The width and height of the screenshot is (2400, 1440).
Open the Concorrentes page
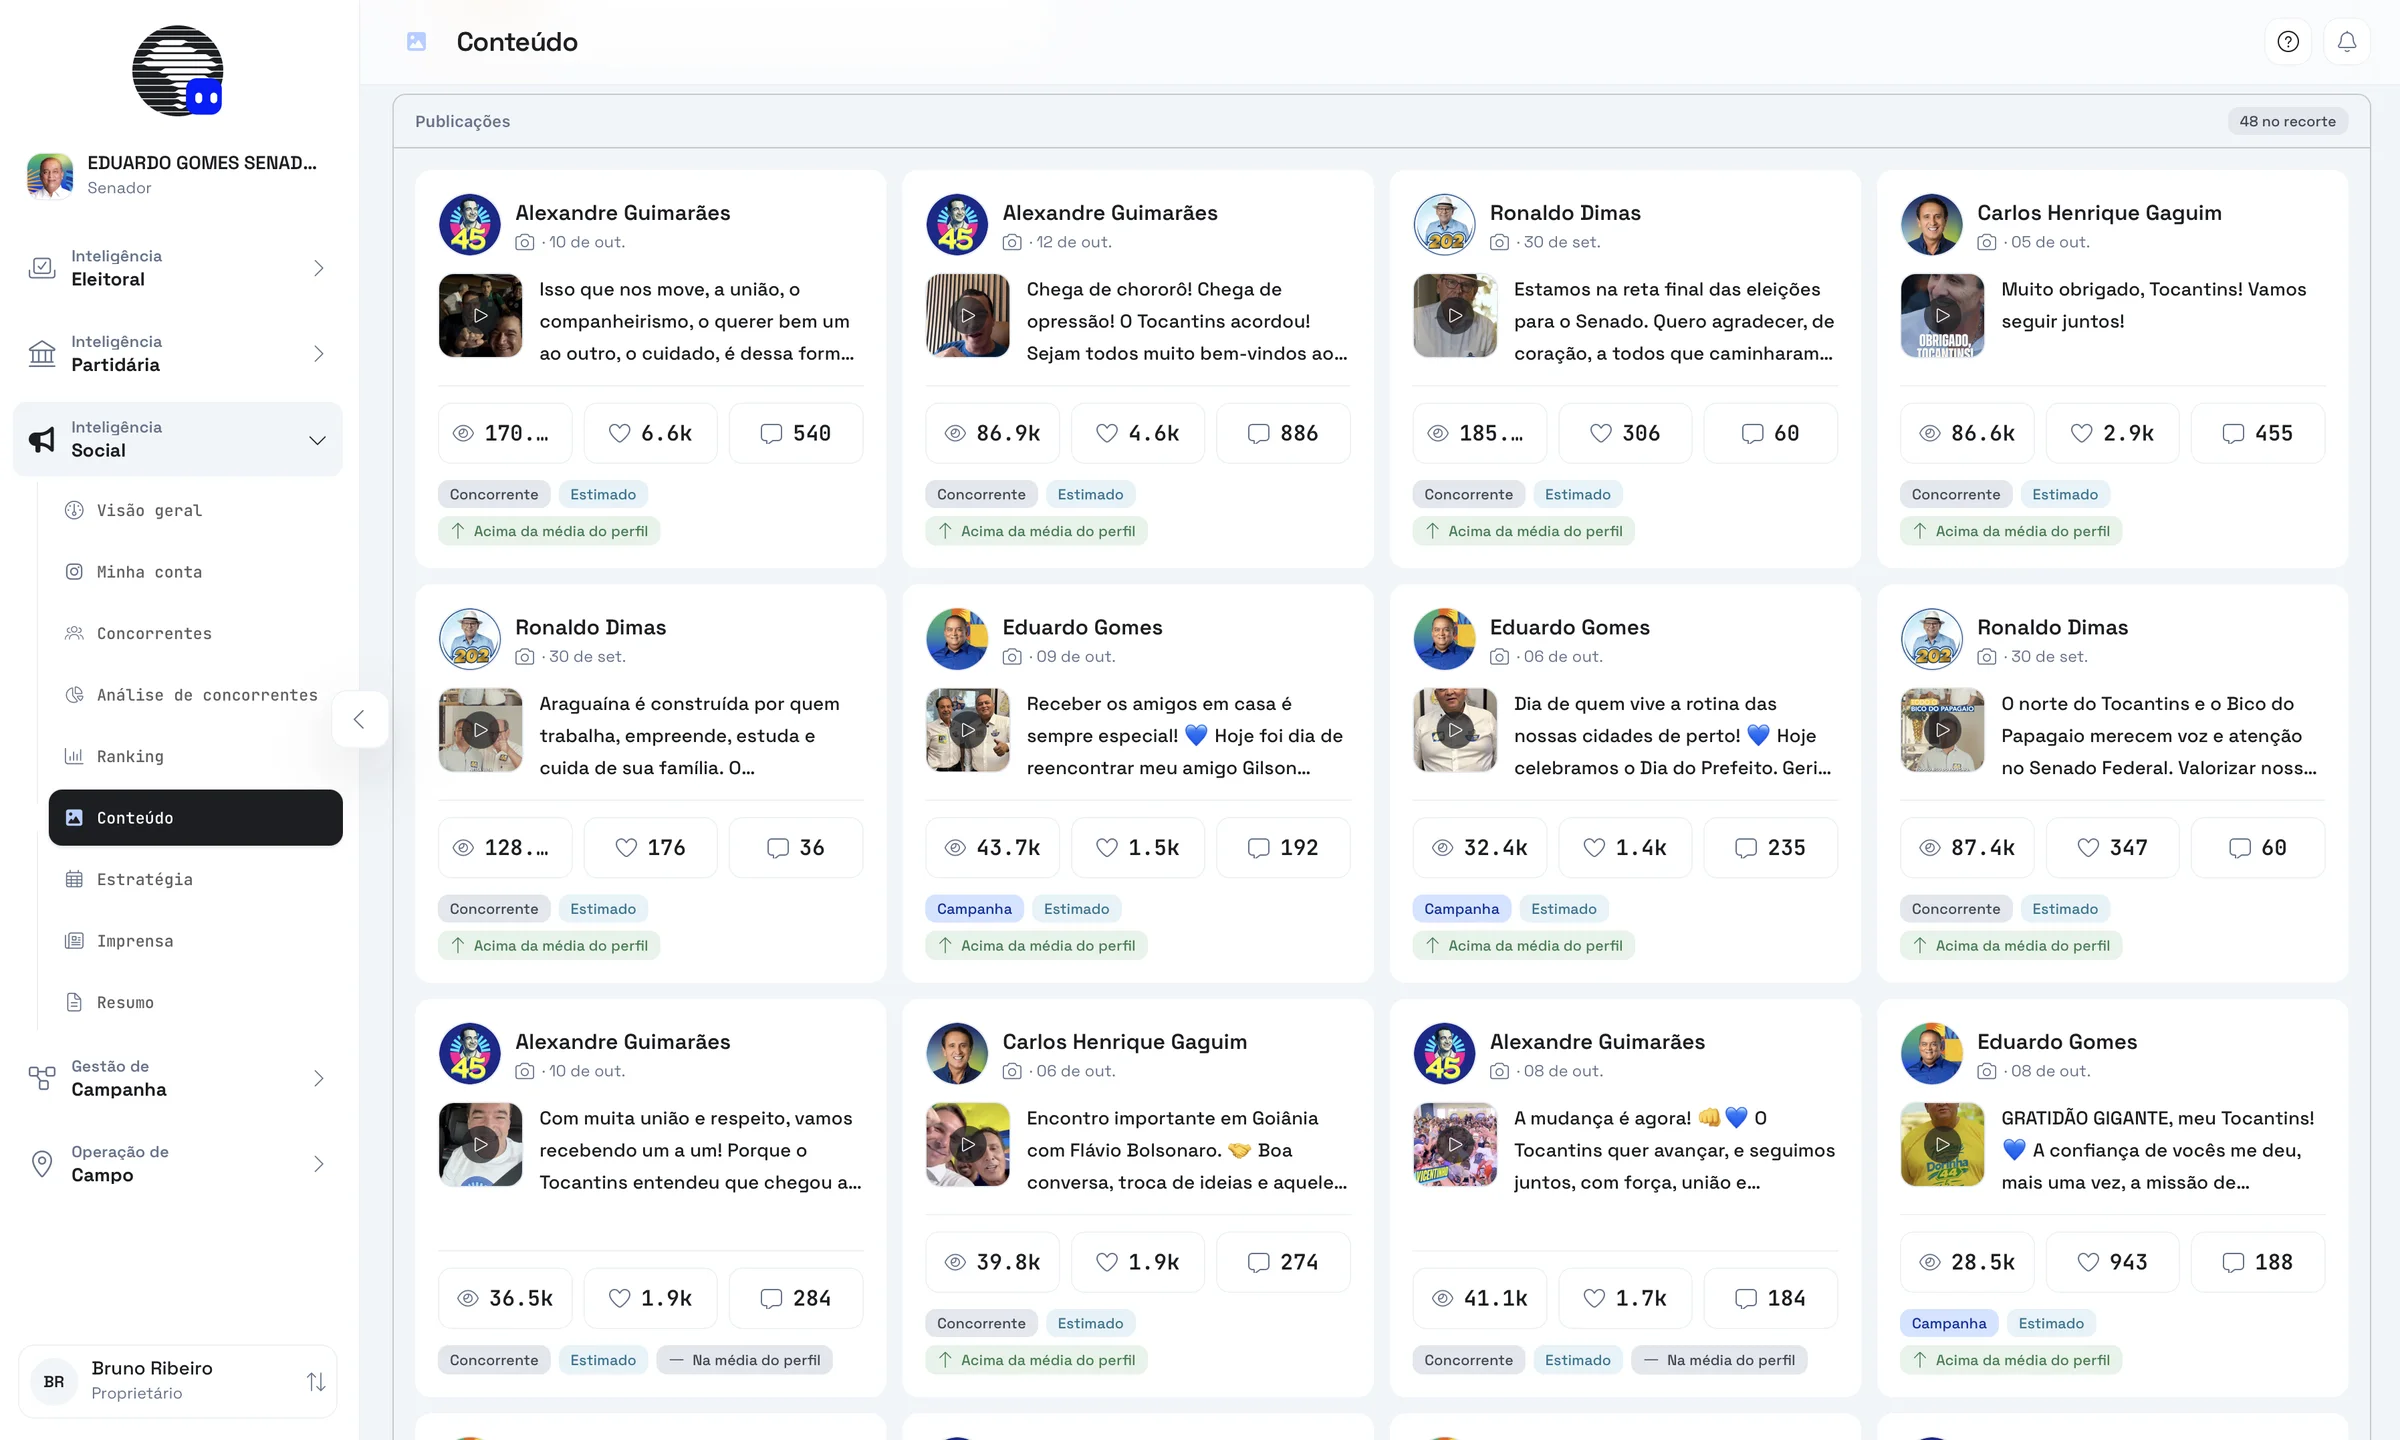click(195, 633)
